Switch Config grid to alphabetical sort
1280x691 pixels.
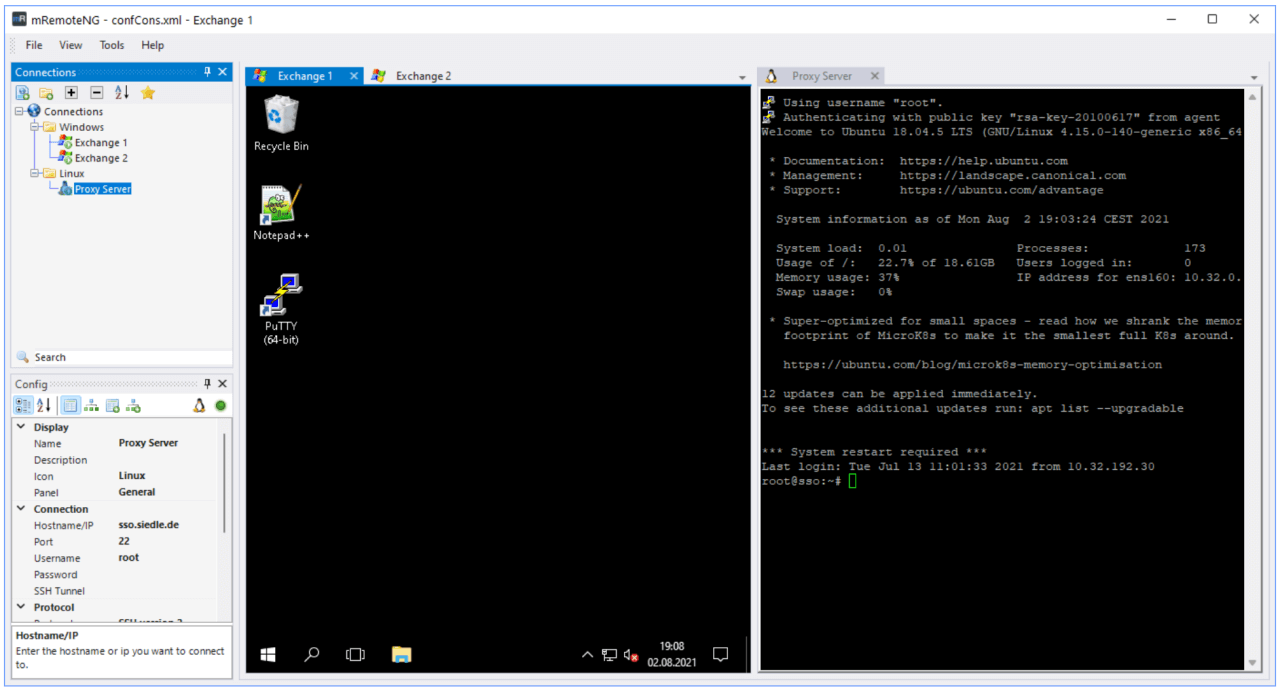pos(44,405)
